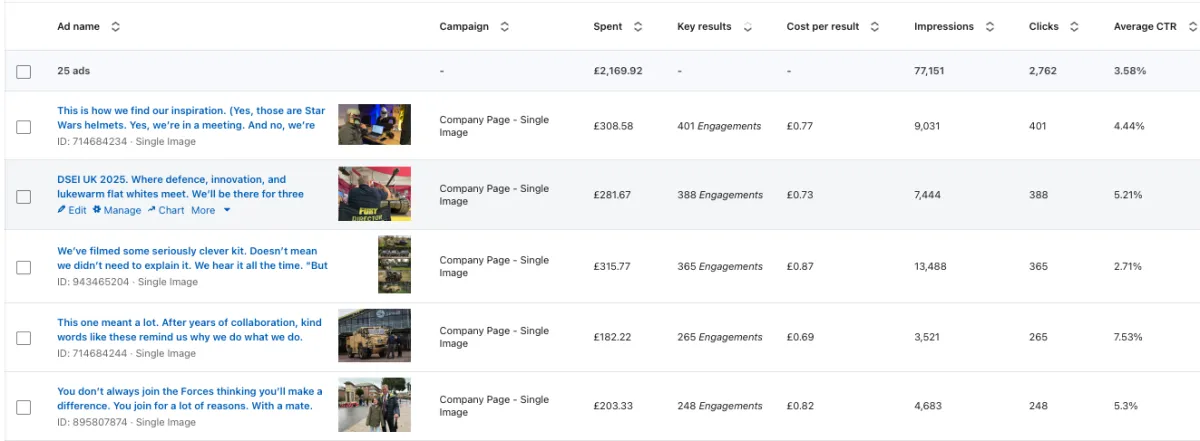Select checkbox for the Forces mate ad

pyautogui.click(x=24, y=407)
